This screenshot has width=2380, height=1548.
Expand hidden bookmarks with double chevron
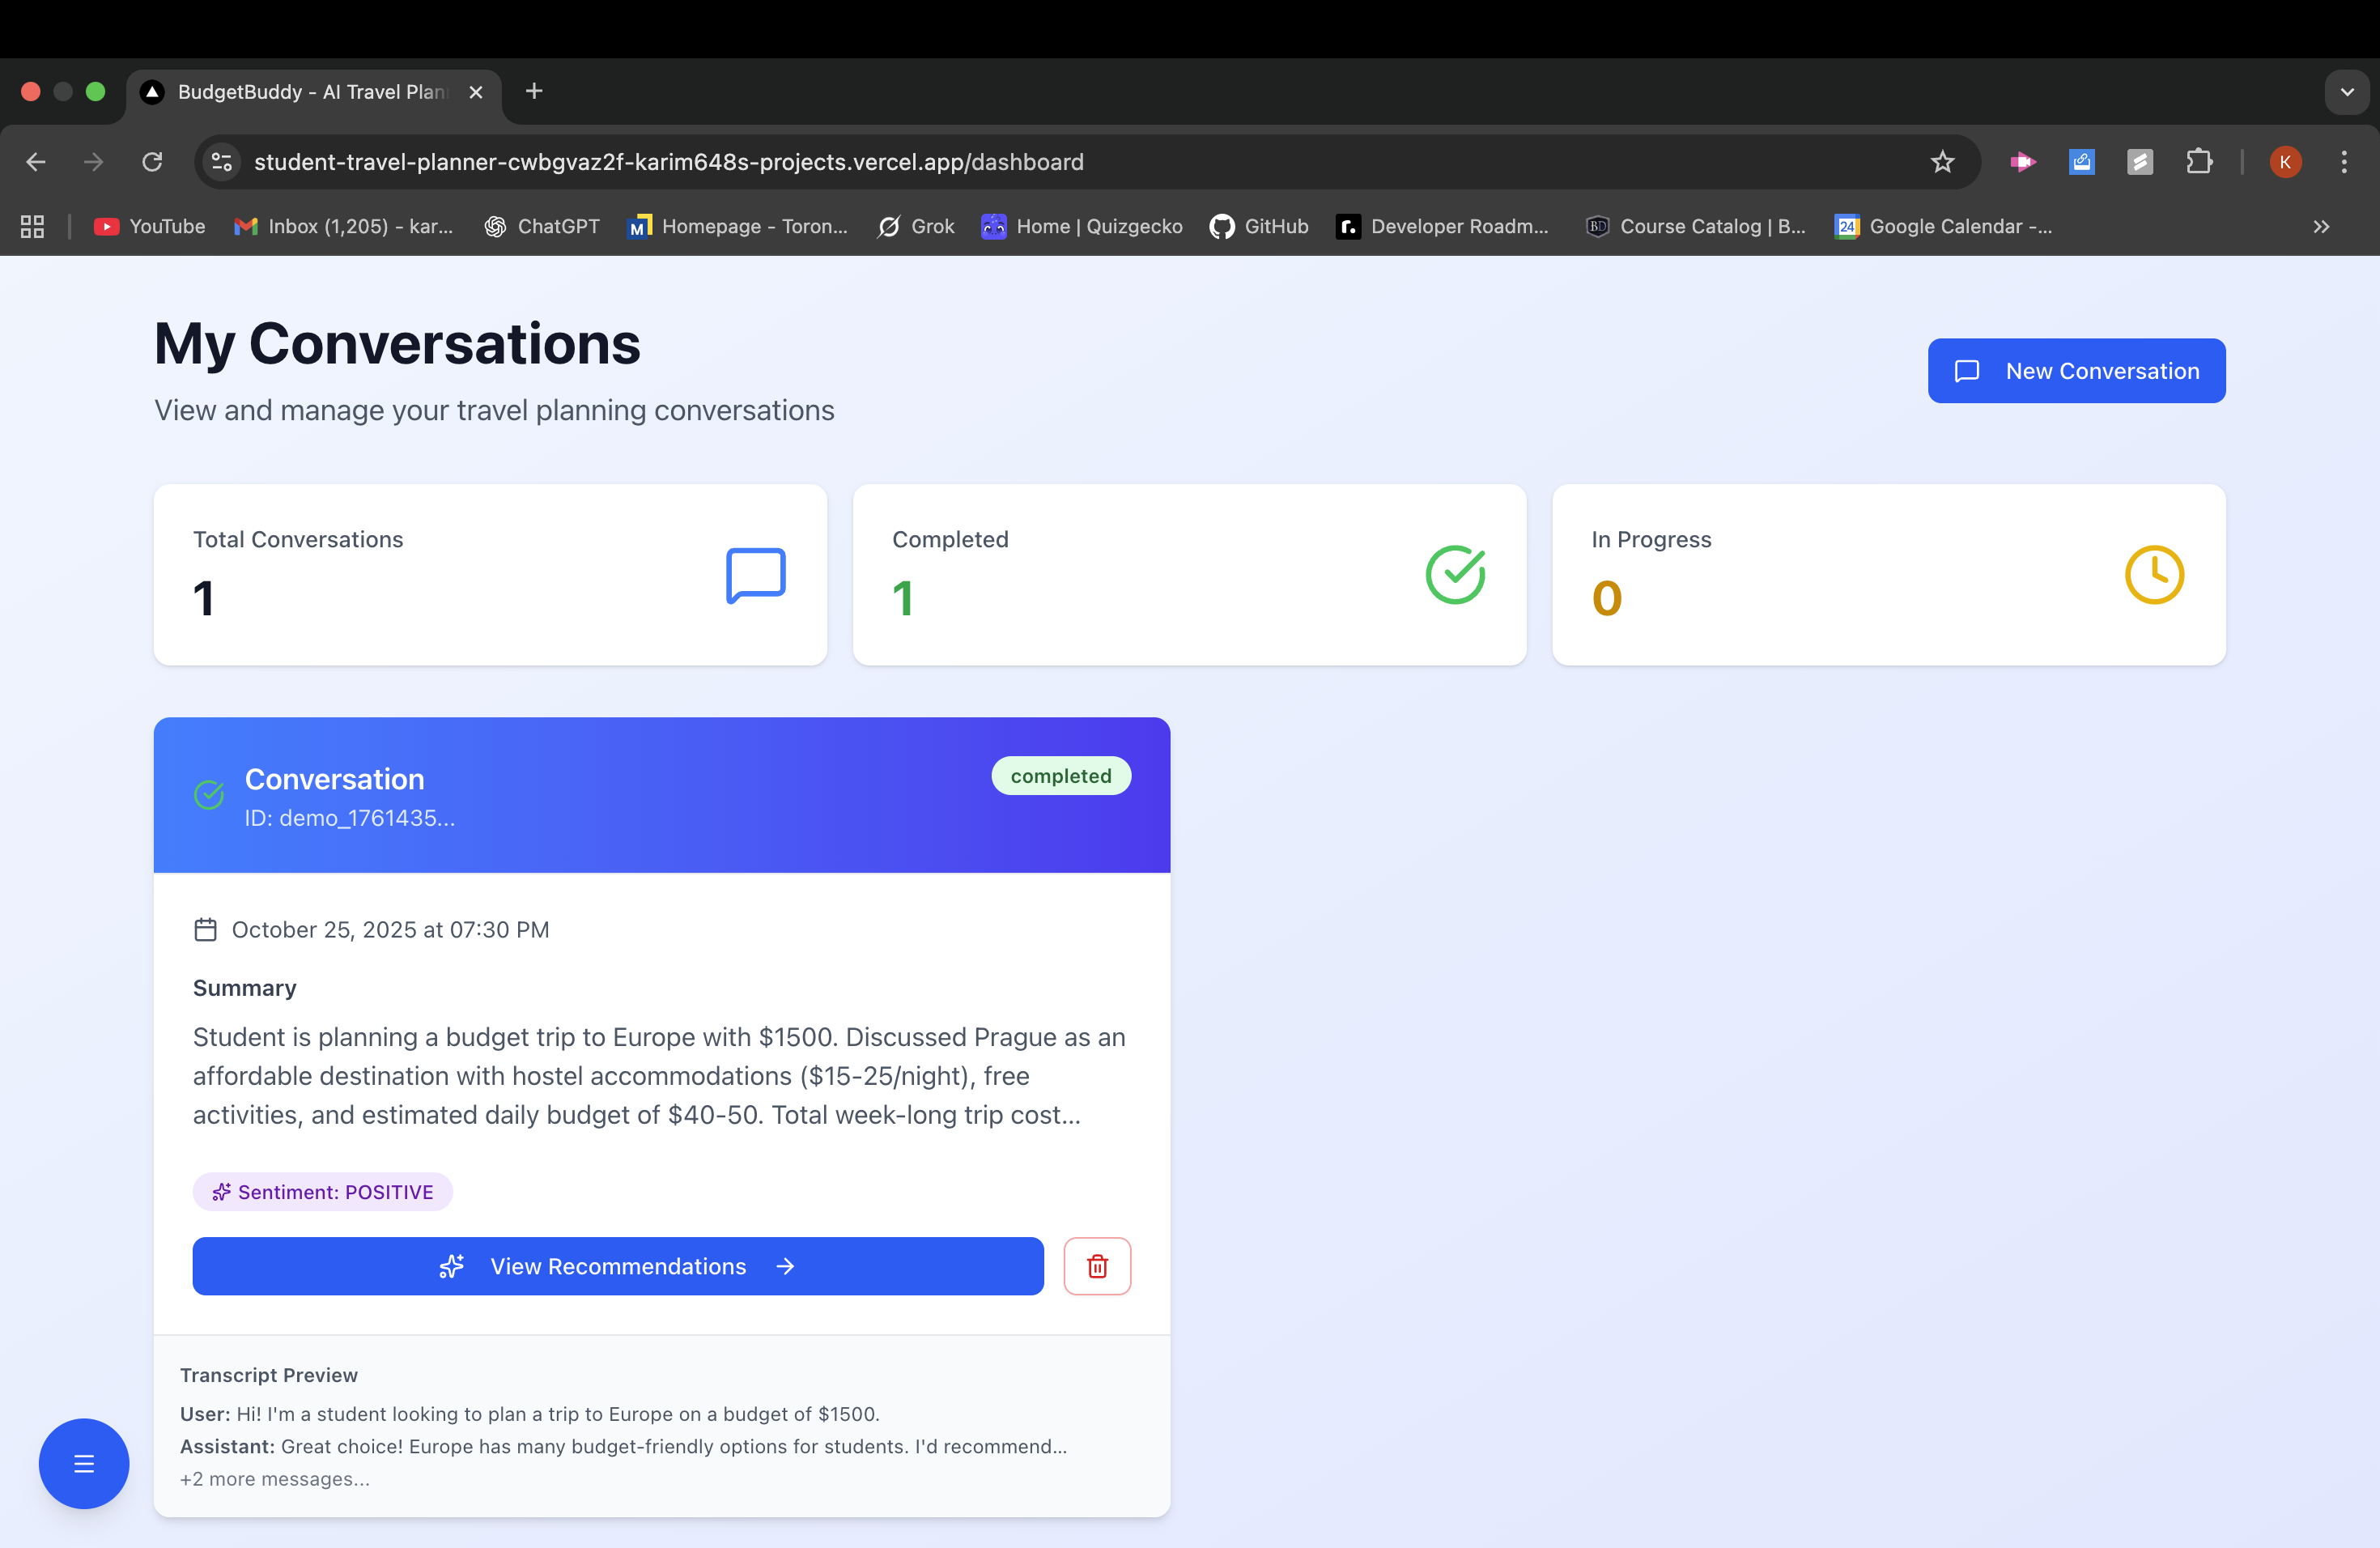point(2321,227)
